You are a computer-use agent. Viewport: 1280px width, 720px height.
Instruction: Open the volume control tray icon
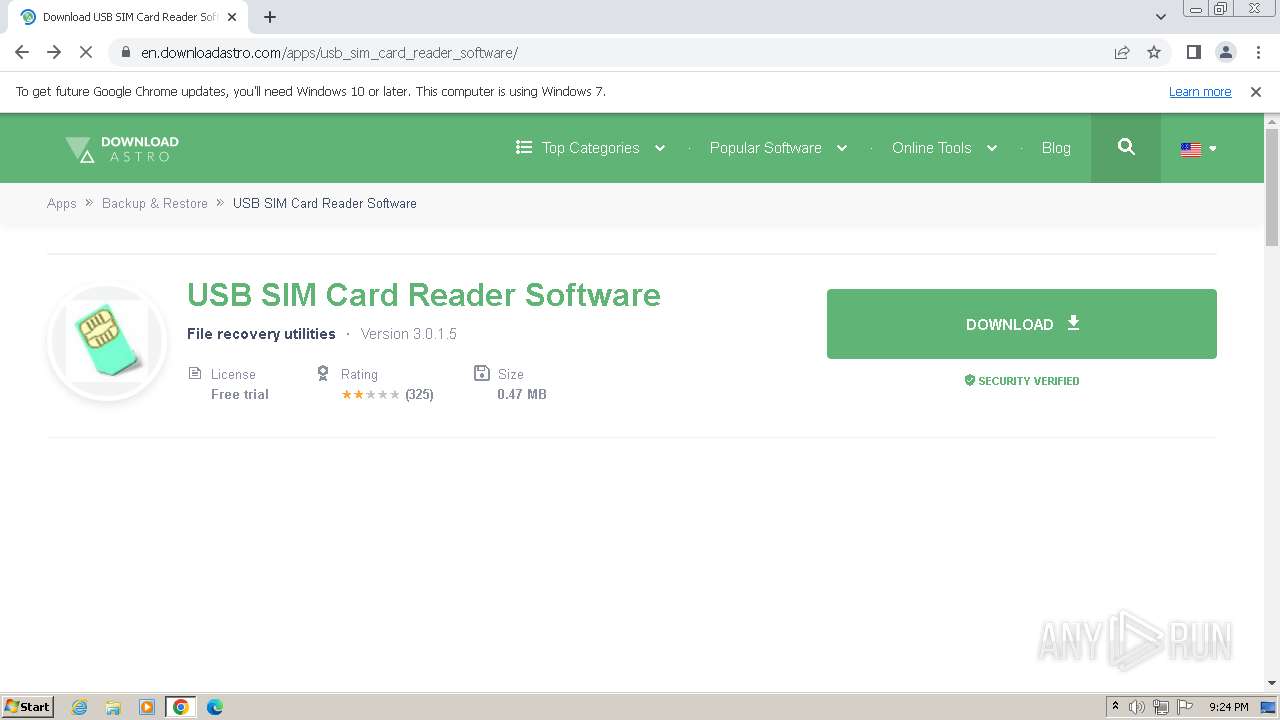click(1137, 707)
